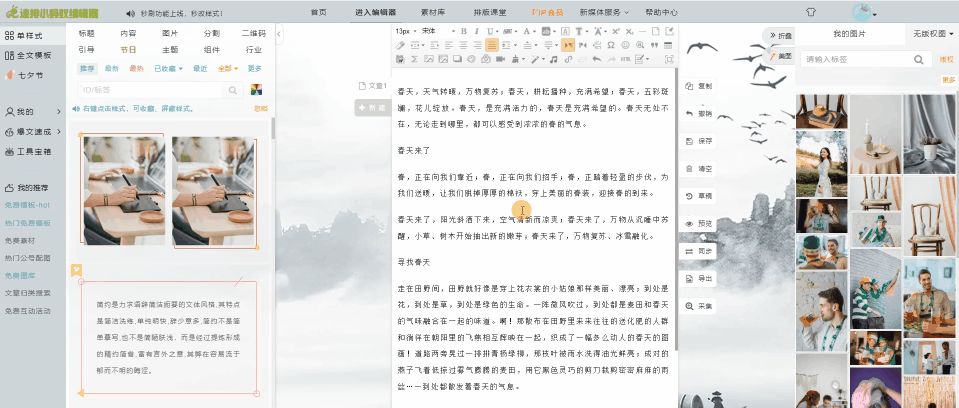Insert music with the note icon
Image resolution: width=959 pixels, height=408 pixels.
pos(554,59)
